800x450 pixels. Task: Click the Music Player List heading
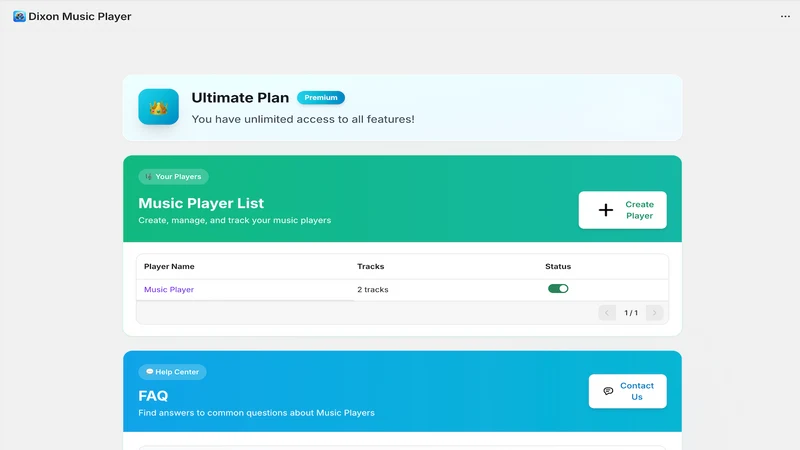201,203
